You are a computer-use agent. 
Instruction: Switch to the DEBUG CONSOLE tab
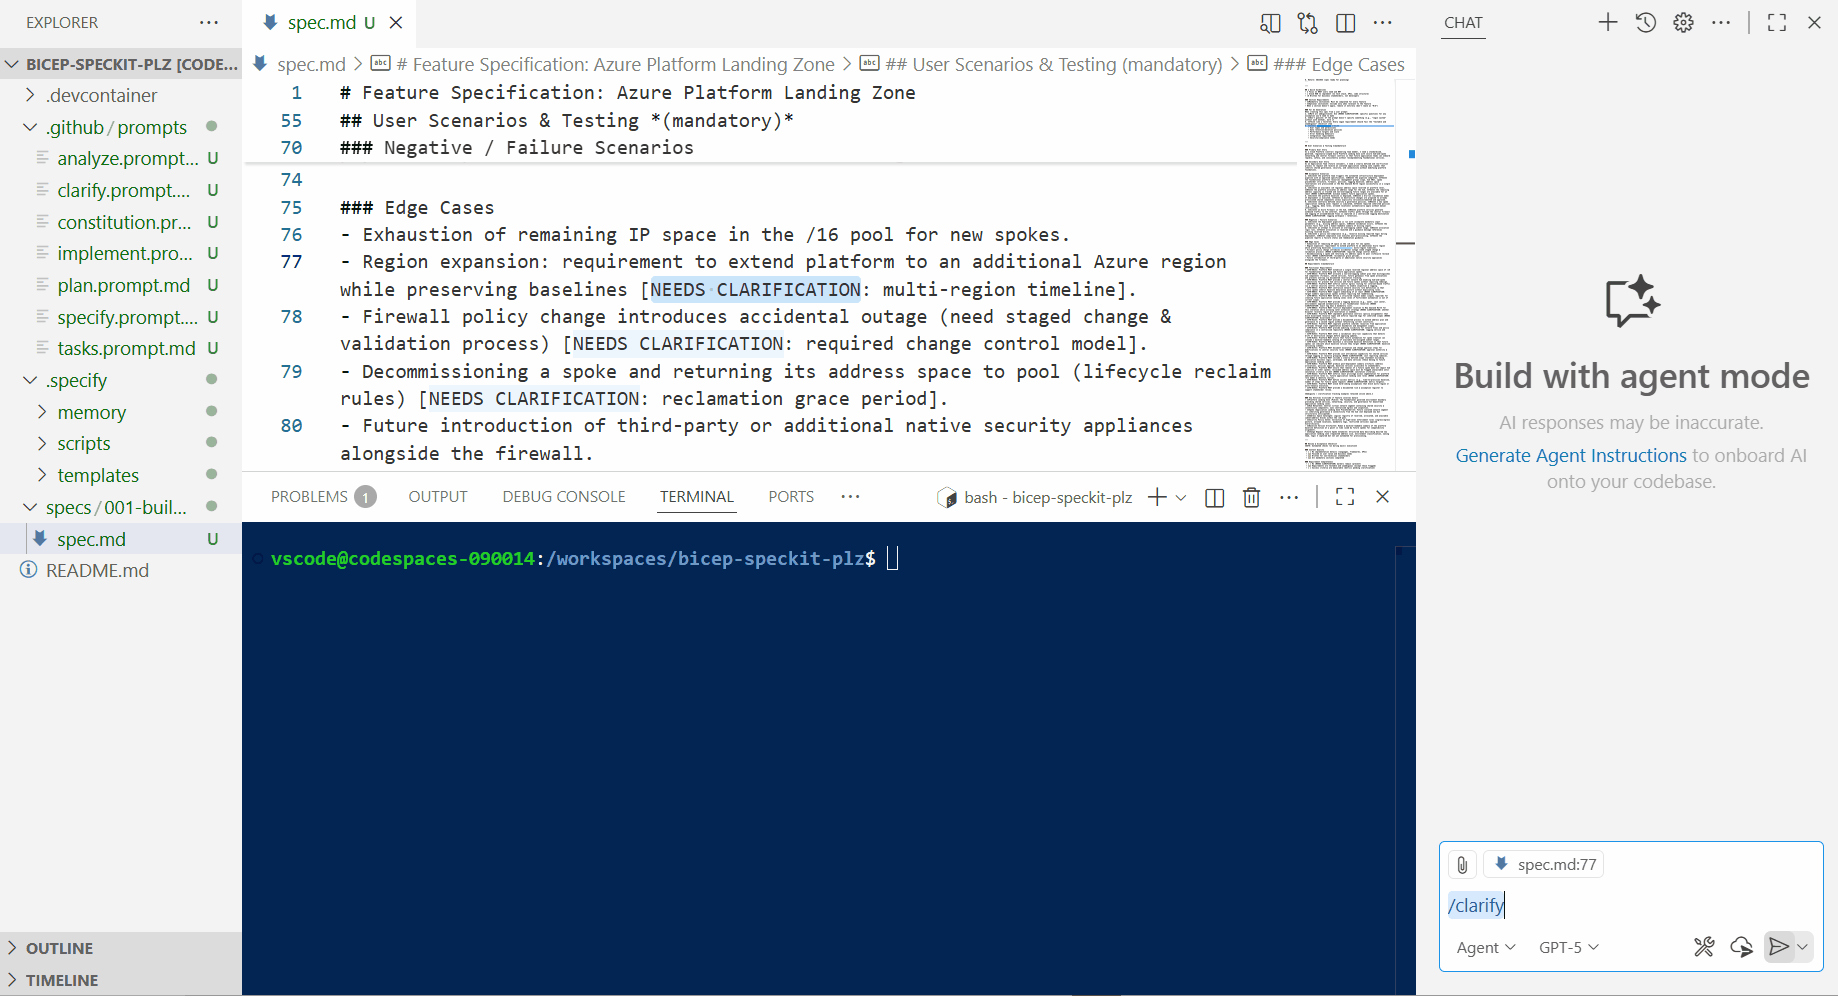563,497
